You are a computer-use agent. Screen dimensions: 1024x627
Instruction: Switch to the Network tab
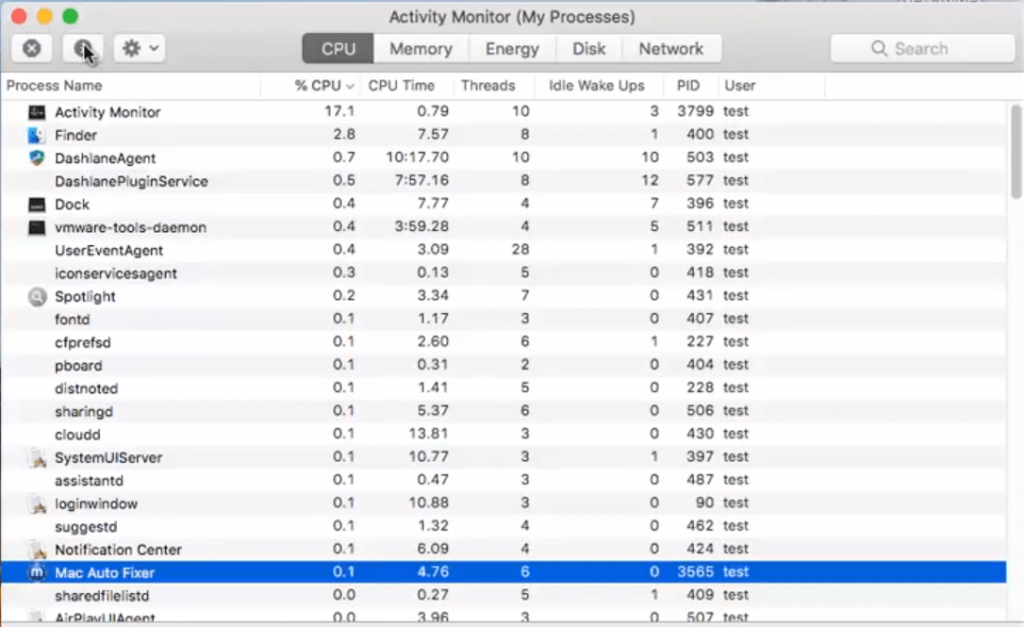pyautogui.click(x=671, y=48)
